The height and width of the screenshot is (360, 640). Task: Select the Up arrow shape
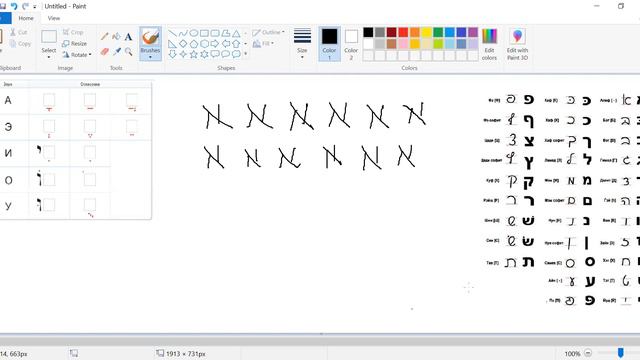pos(236,44)
